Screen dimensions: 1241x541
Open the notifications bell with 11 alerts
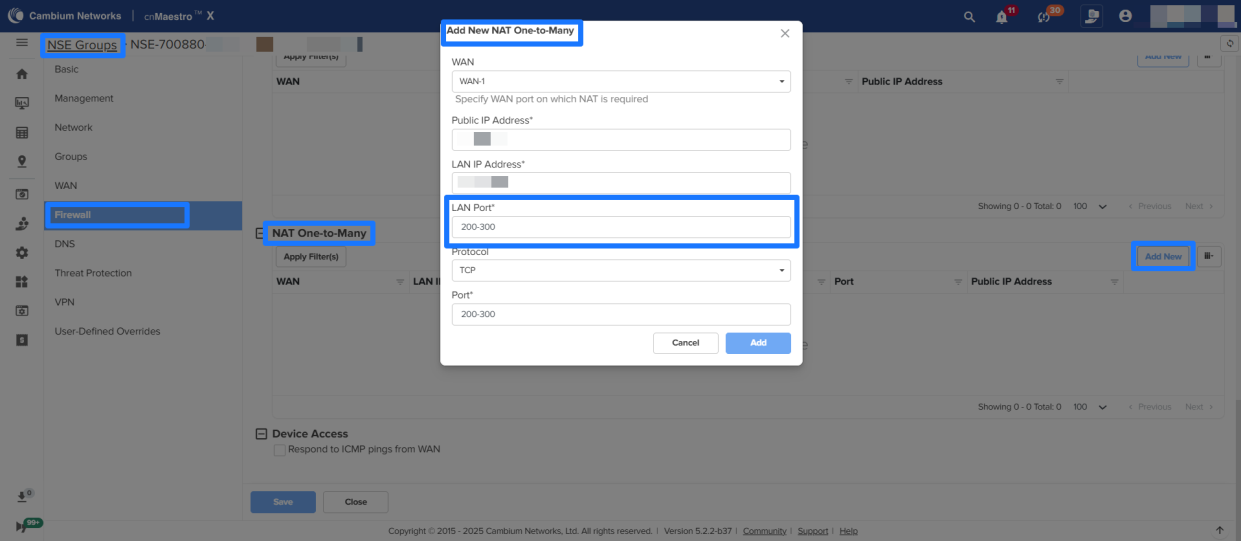1002,16
